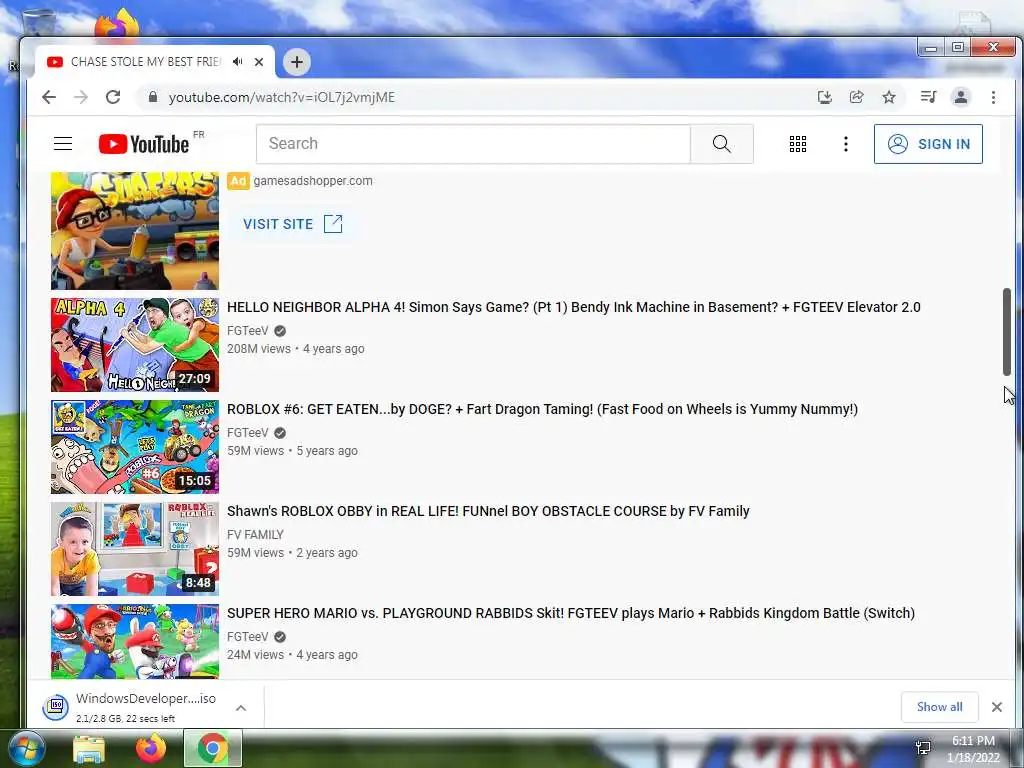Click the address bar URL
The width and height of the screenshot is (1024, 768).
(x=281, y=97)
